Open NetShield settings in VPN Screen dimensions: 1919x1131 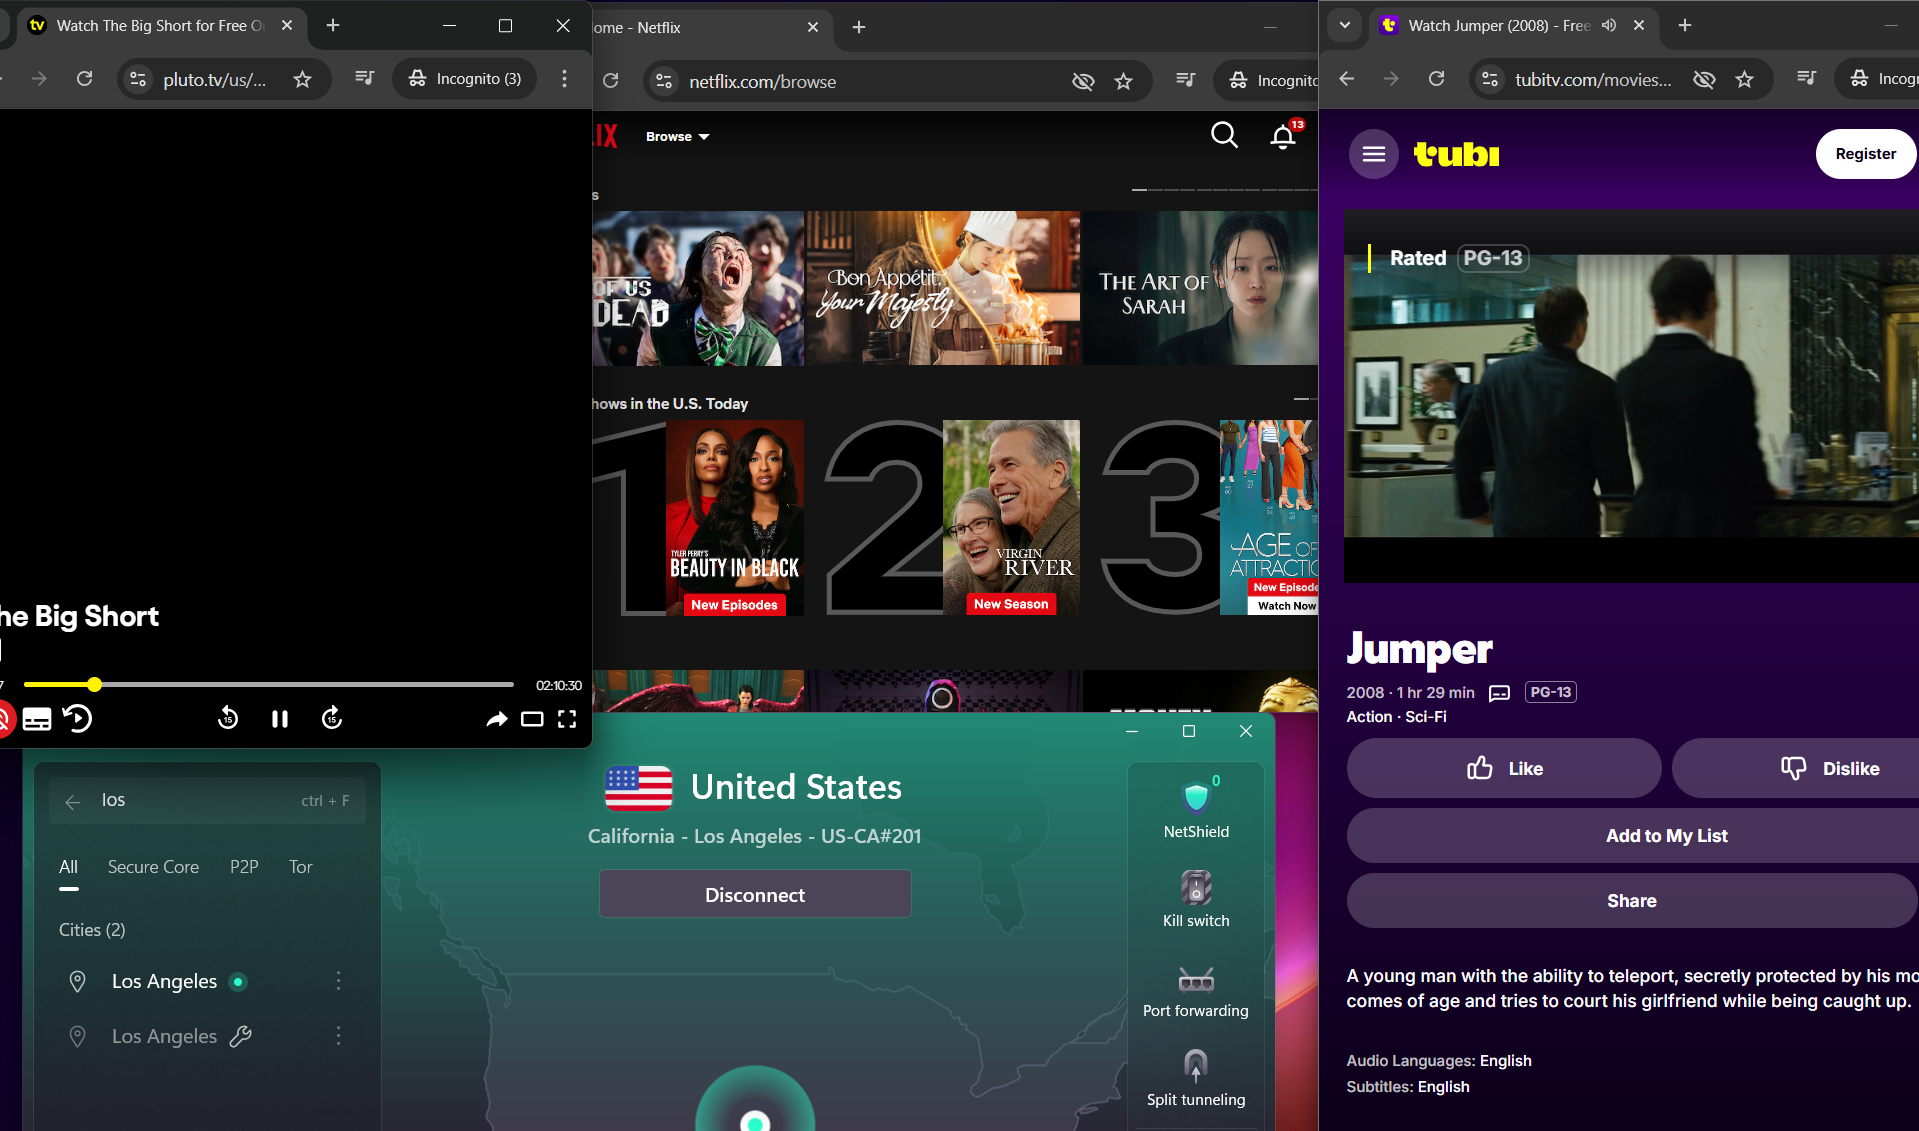coord(1196,810)
